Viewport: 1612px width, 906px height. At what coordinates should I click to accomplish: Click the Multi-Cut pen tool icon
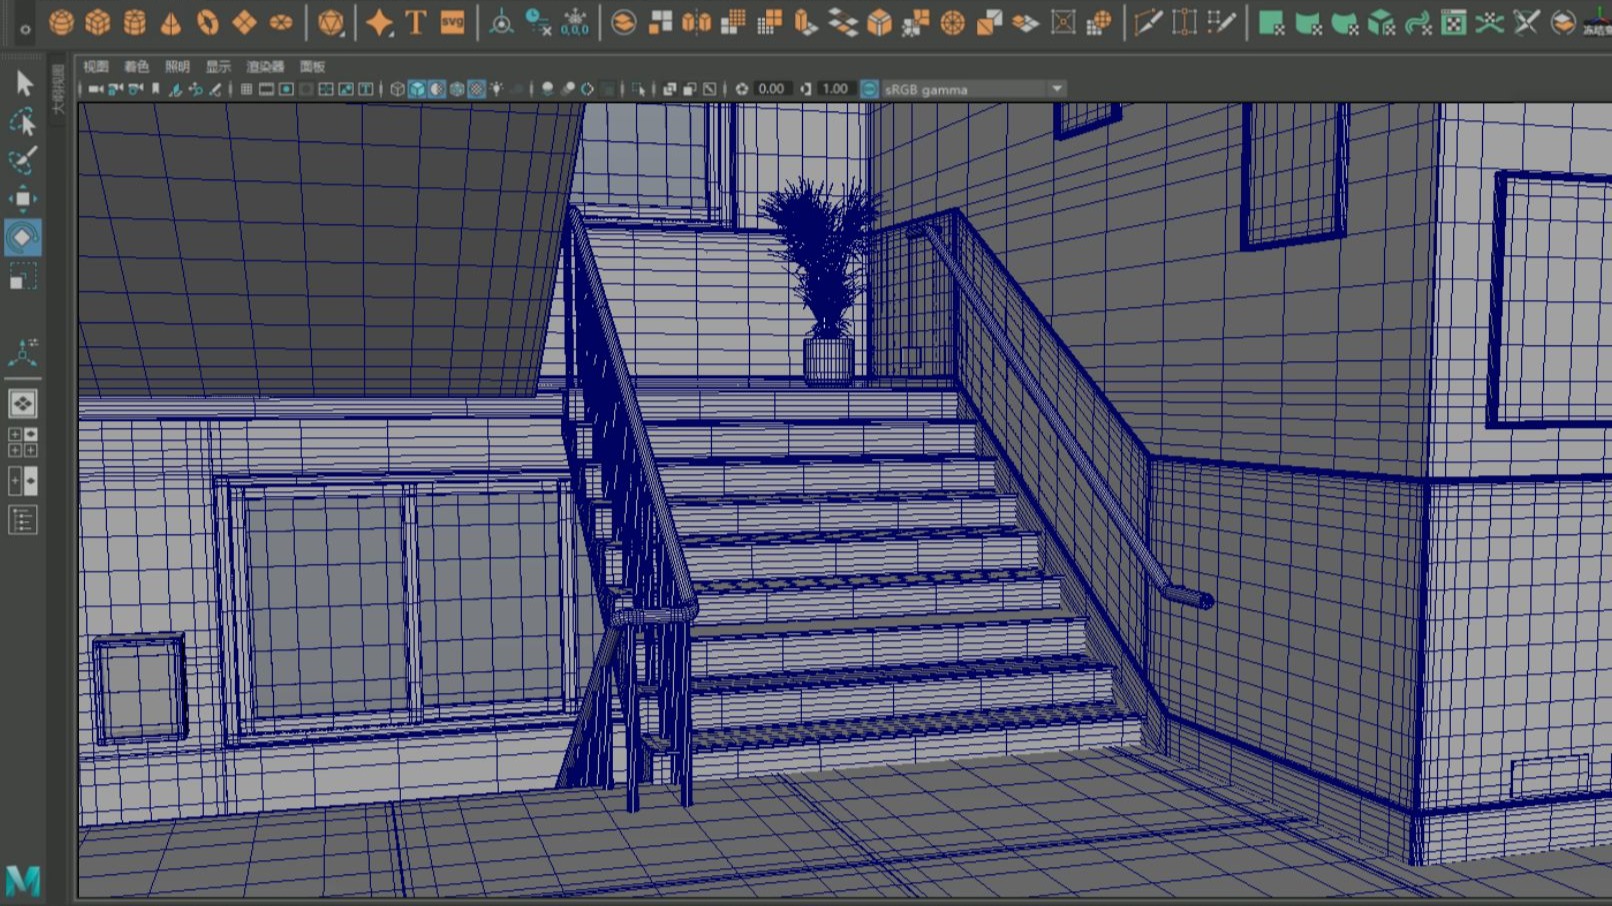1148,22
